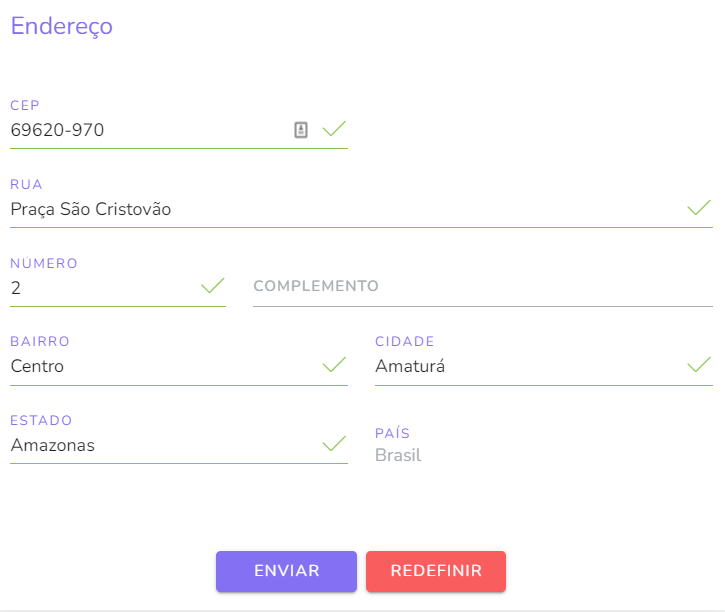
Task: Click the small ESTADO label text
Action: tap(41, 421)
